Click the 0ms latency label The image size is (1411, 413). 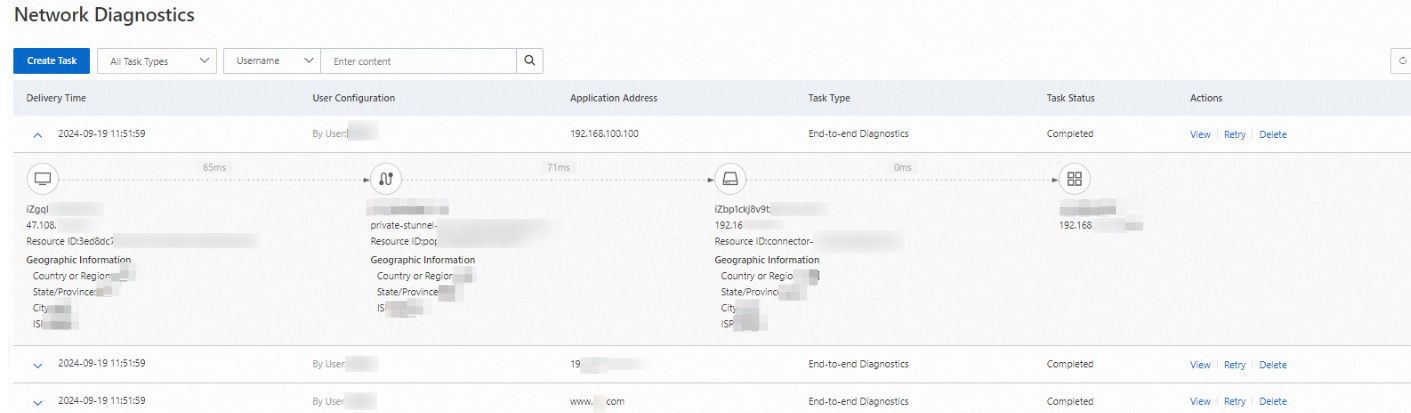click(x=903, y=167)
